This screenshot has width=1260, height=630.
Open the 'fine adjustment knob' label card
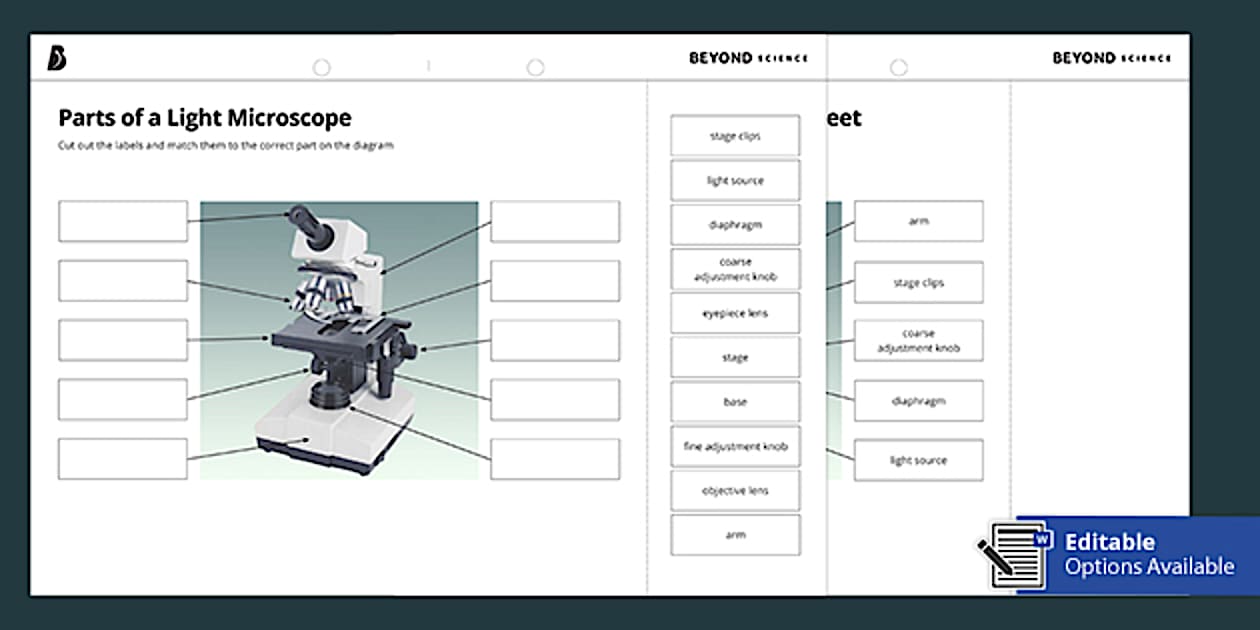coord(736,446)
